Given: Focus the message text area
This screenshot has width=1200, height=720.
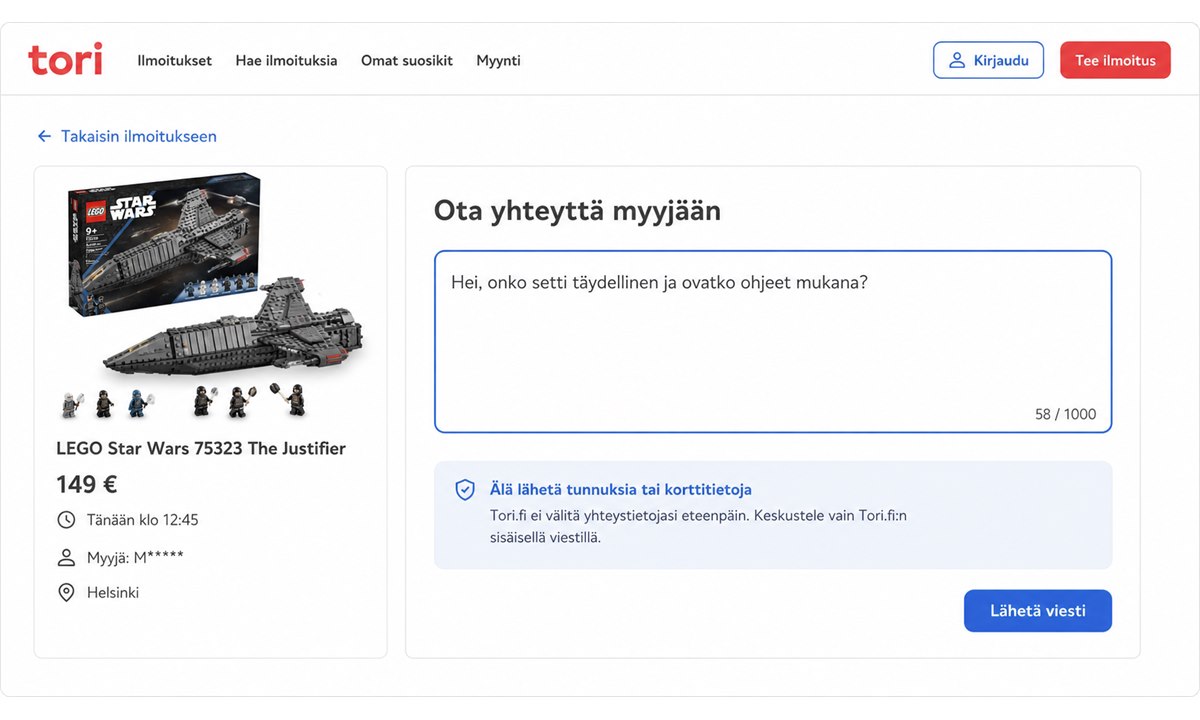Looking at the screenshot, I should 773,341.
